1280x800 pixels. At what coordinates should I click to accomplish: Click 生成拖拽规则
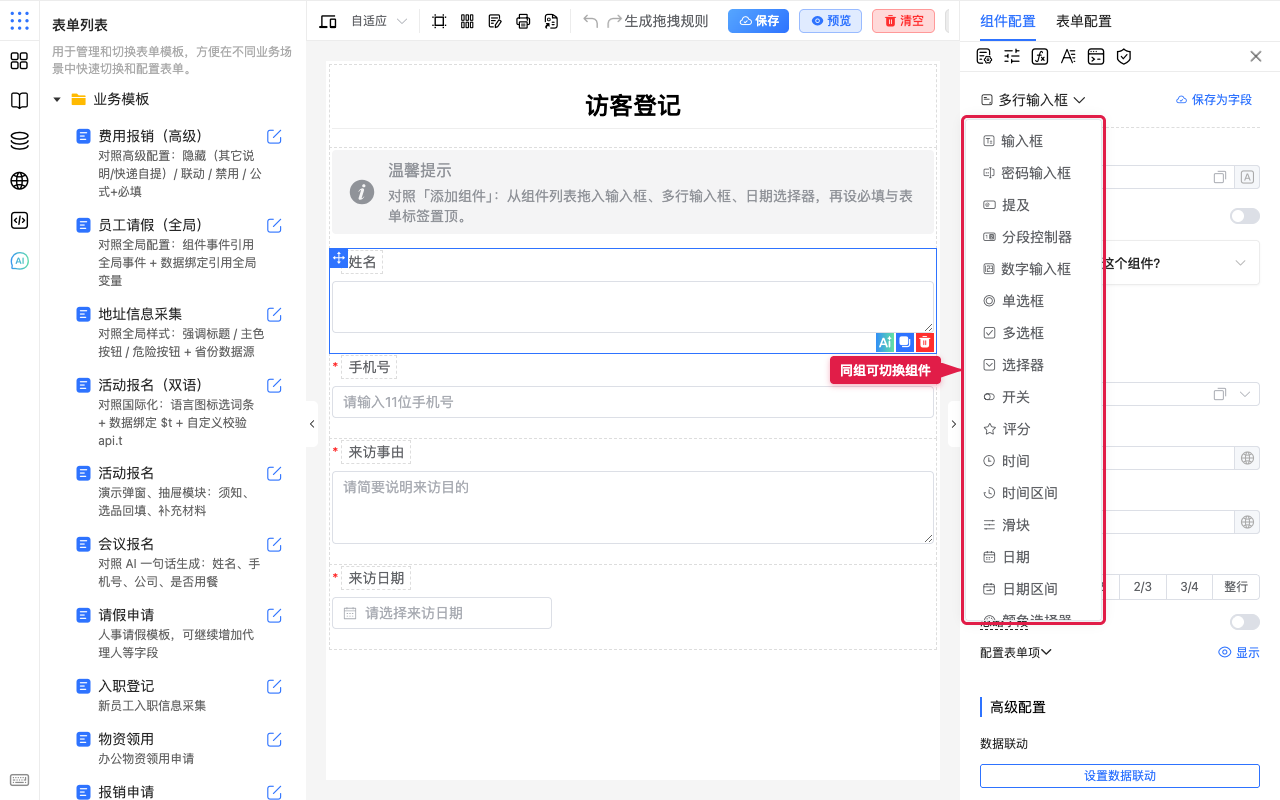[666, 21]
